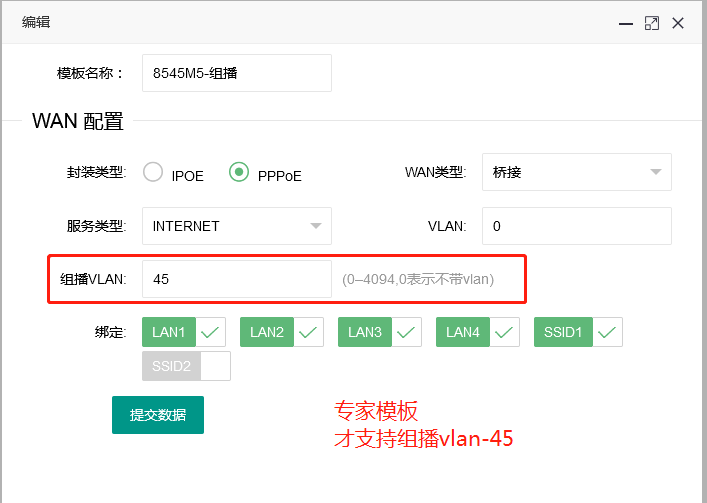
Task: Expand the 服务类型 INTERNET dropdown
Action: point(236,226)
